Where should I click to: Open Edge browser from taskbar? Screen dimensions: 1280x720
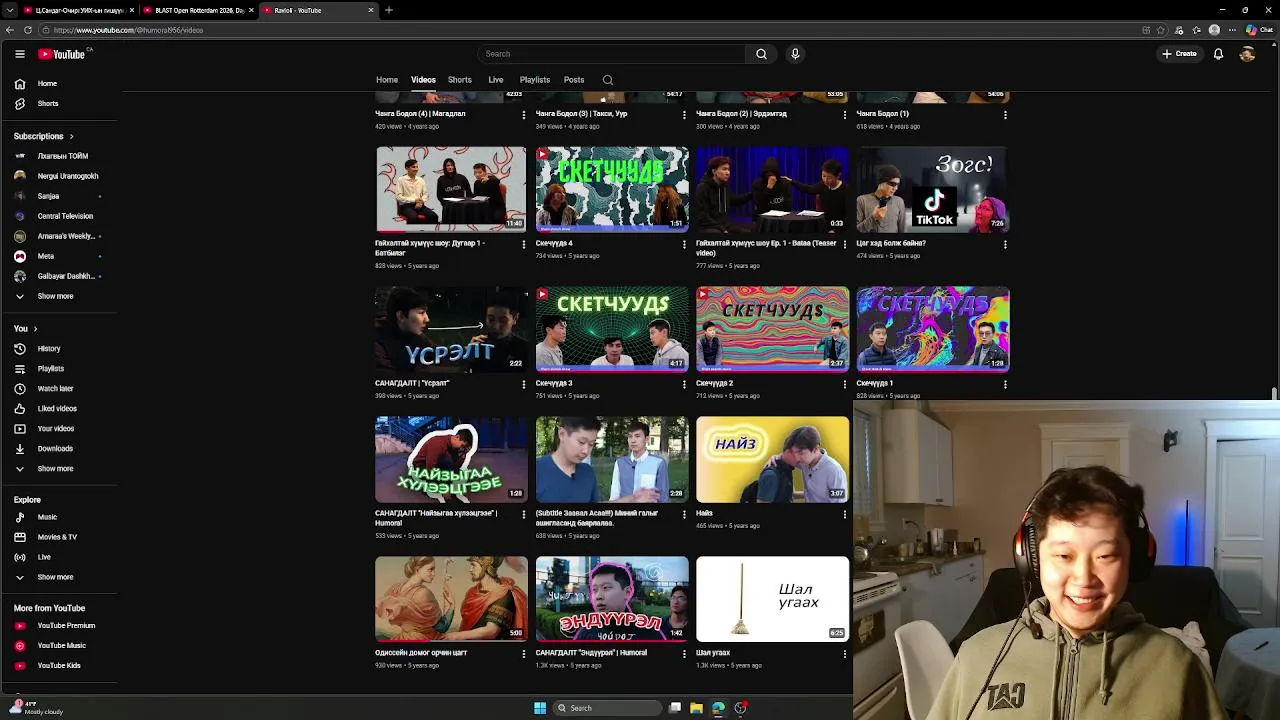tap(718, 708)
